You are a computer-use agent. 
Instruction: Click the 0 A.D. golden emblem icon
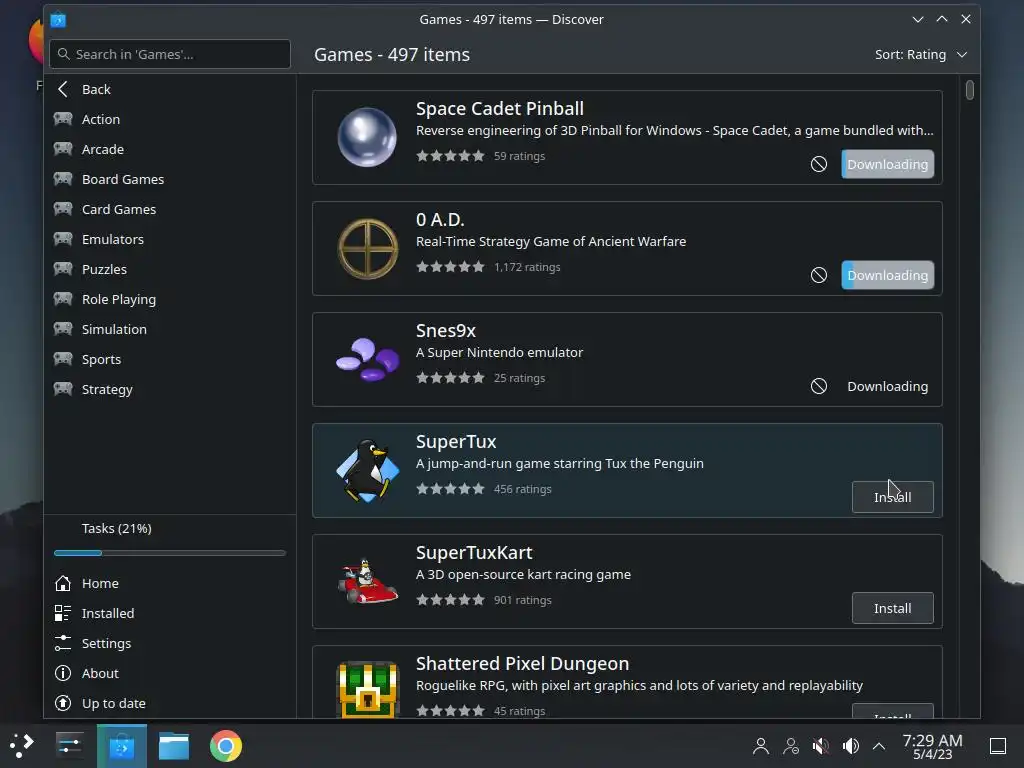pyautogui.click(x=368, y=249)
